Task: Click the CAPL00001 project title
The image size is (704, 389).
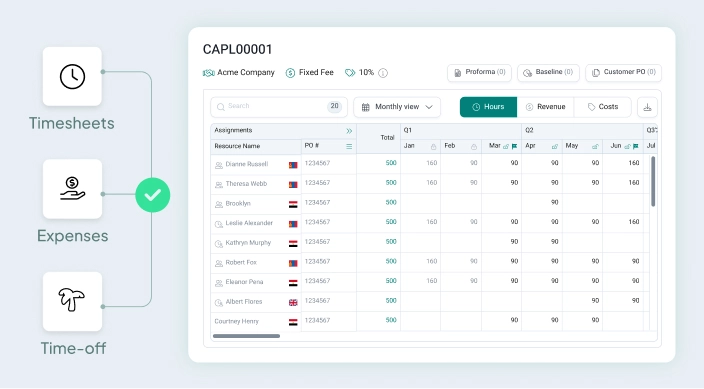Action: click(238, 49)
